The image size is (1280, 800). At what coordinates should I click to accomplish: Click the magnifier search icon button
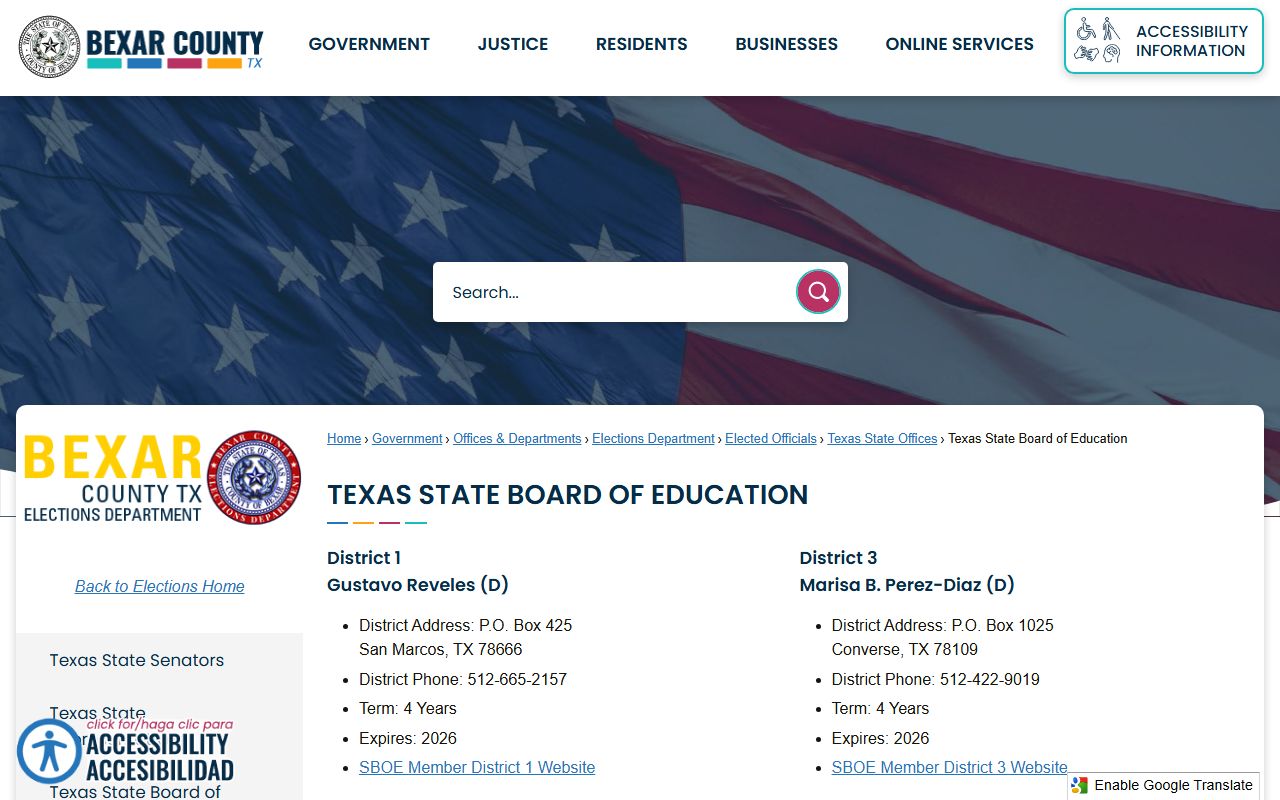click(818, 292)
